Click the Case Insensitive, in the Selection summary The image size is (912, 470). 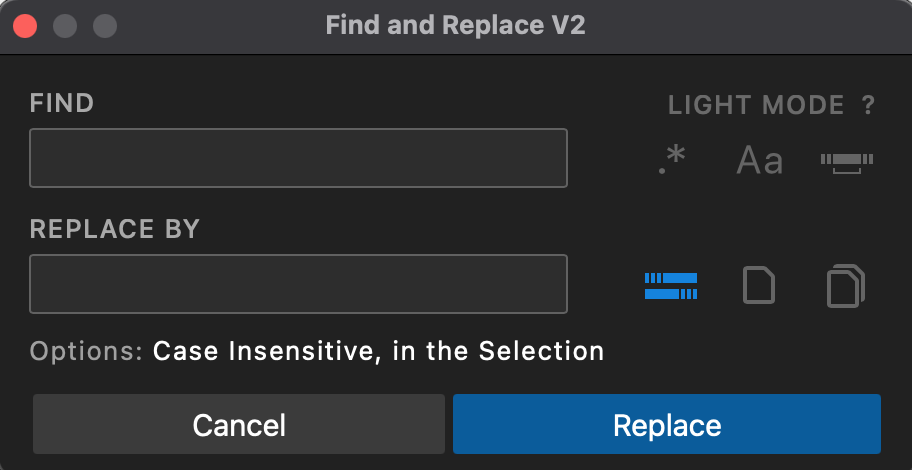click(x=378, y=351)
